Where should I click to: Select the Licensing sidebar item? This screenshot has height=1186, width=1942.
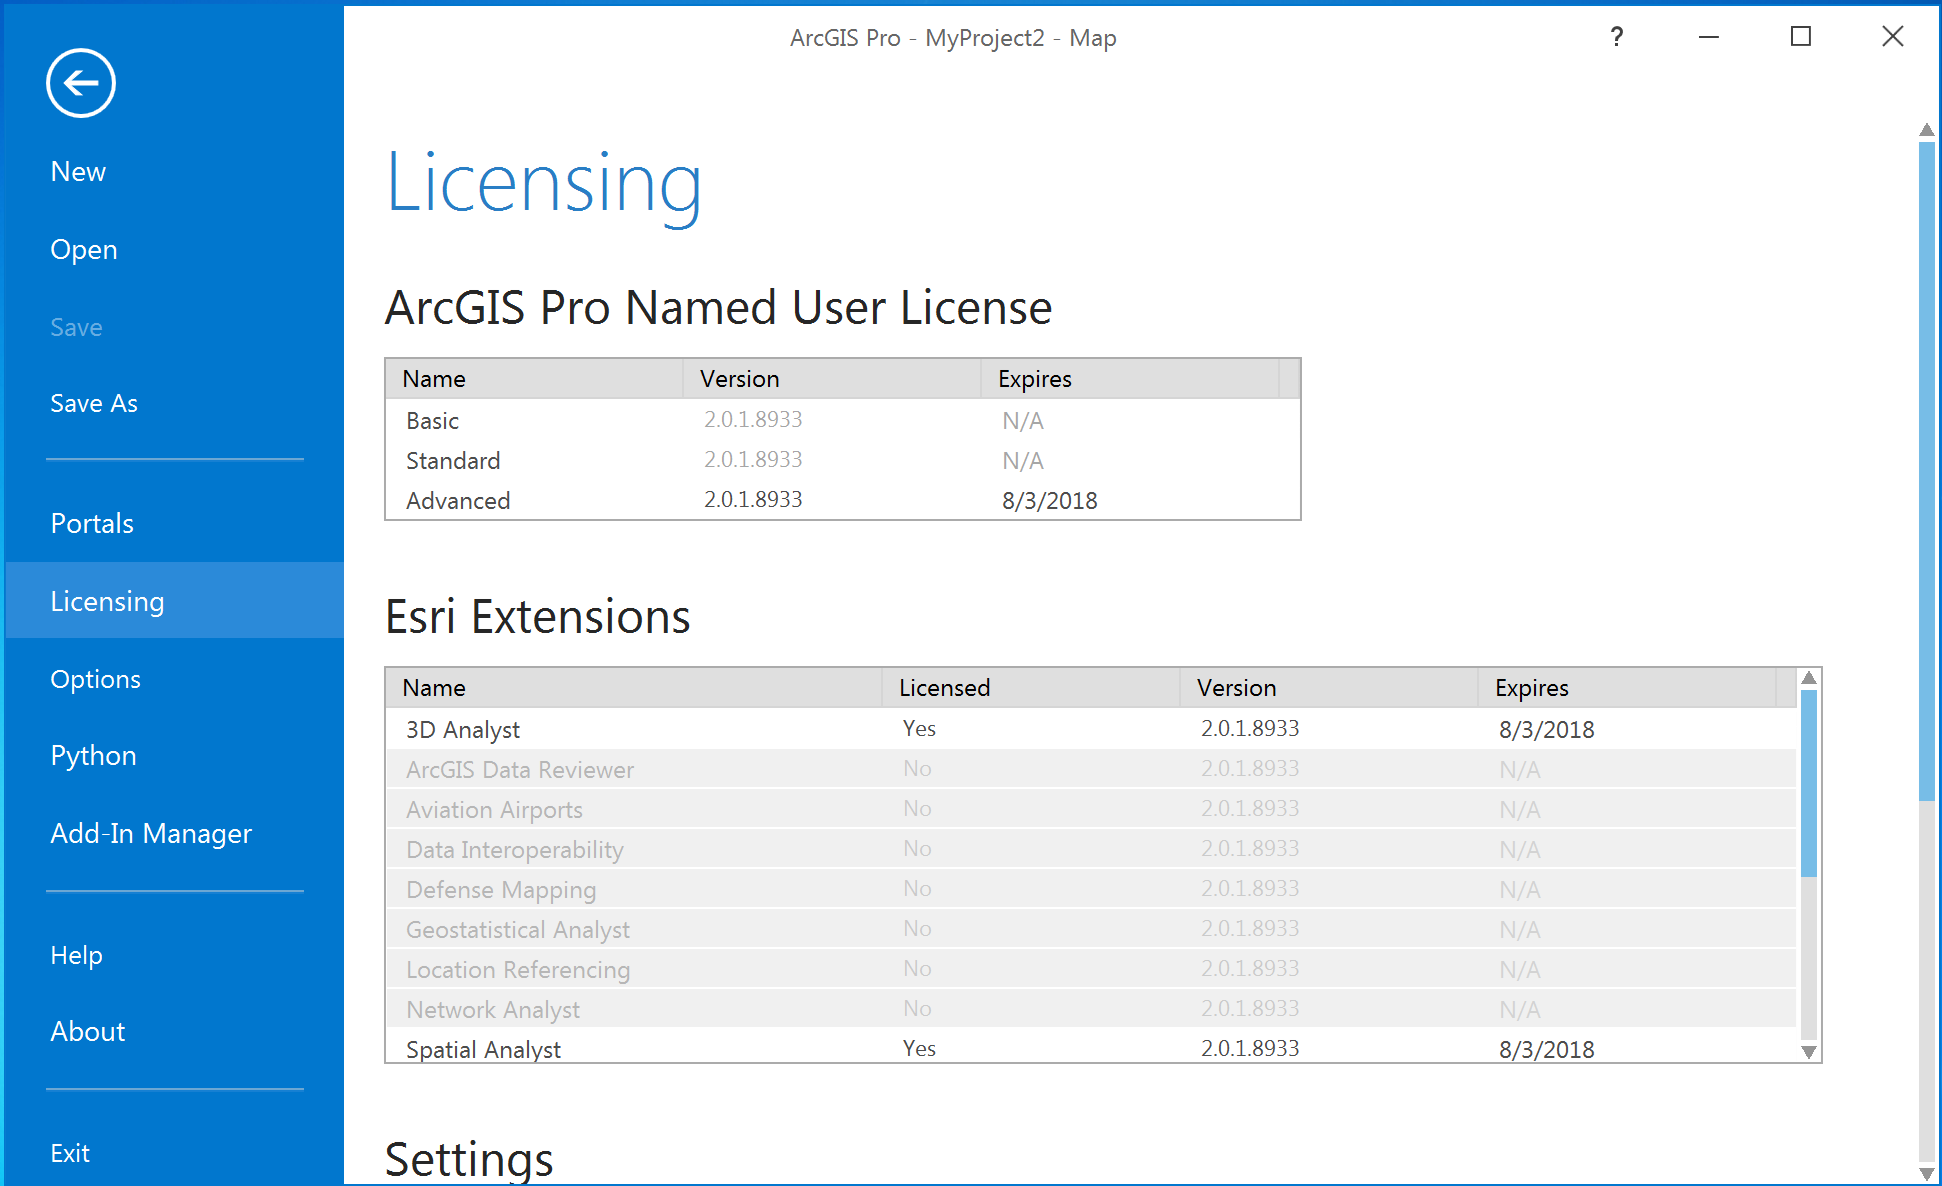pos(175,601)
